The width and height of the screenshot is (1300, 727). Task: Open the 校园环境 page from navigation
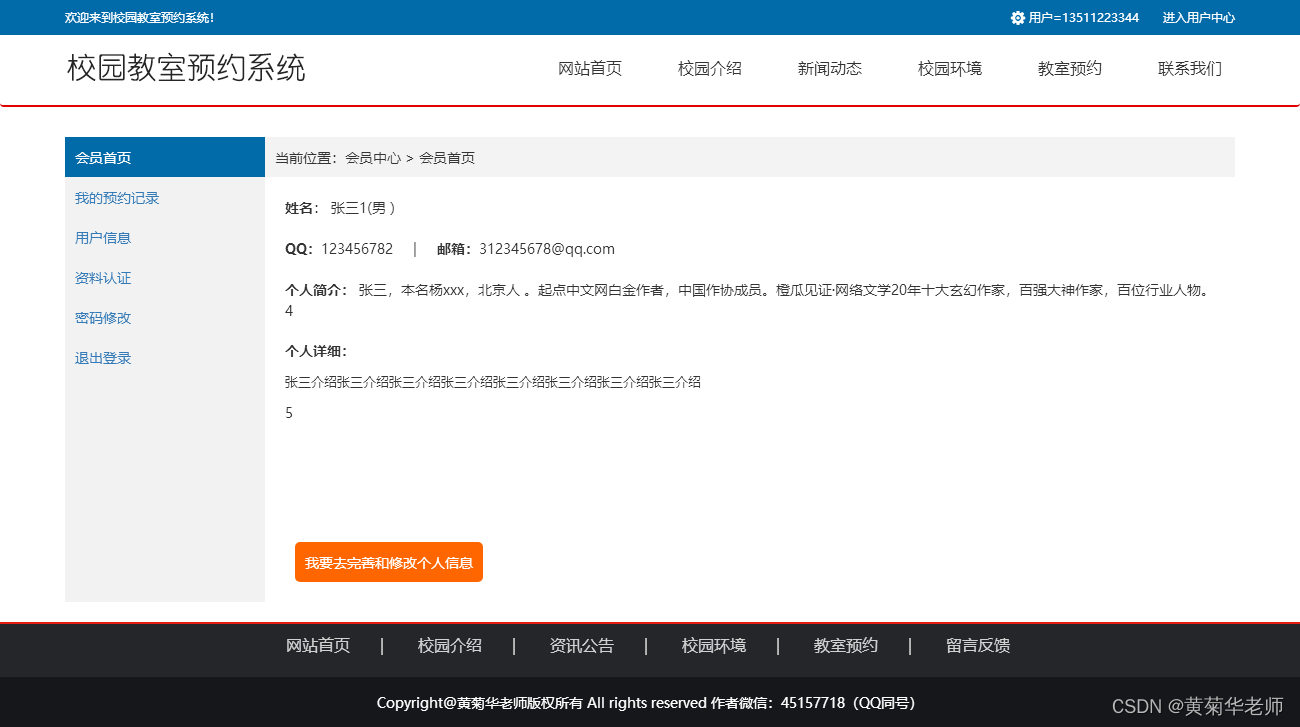[x=948, y=68]
